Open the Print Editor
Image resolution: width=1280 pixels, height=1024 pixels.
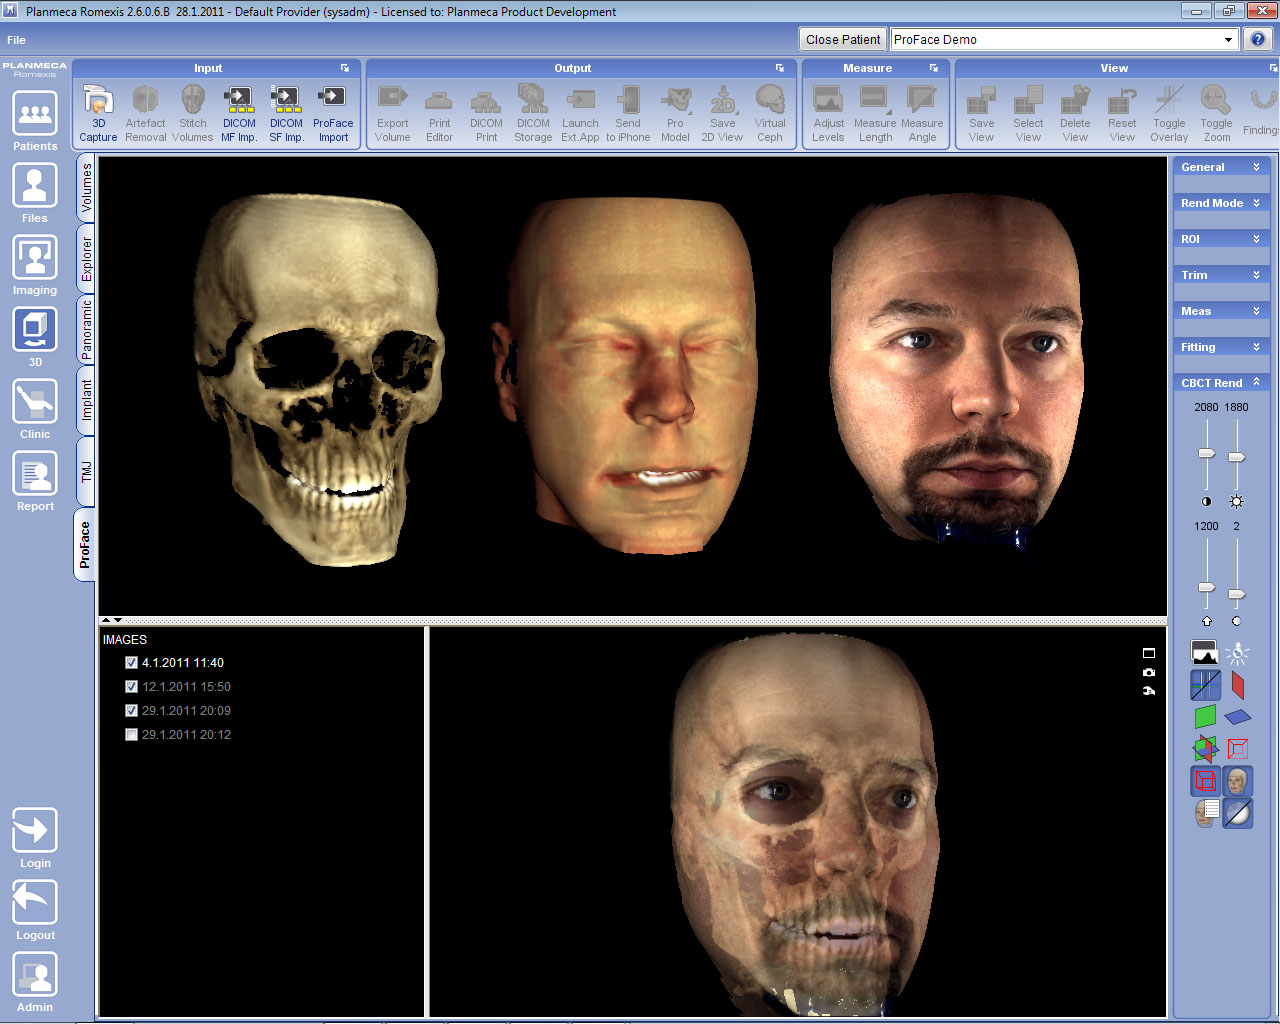click(439, 110)
